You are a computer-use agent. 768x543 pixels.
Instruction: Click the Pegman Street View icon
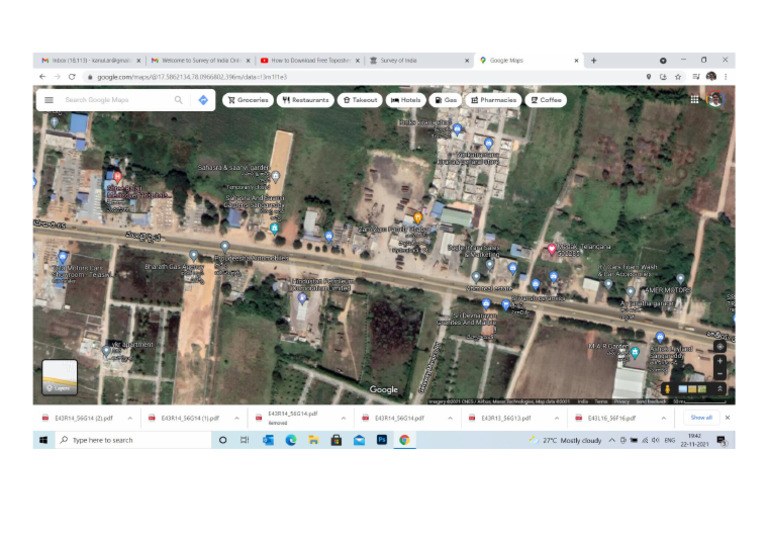(667, 388)
